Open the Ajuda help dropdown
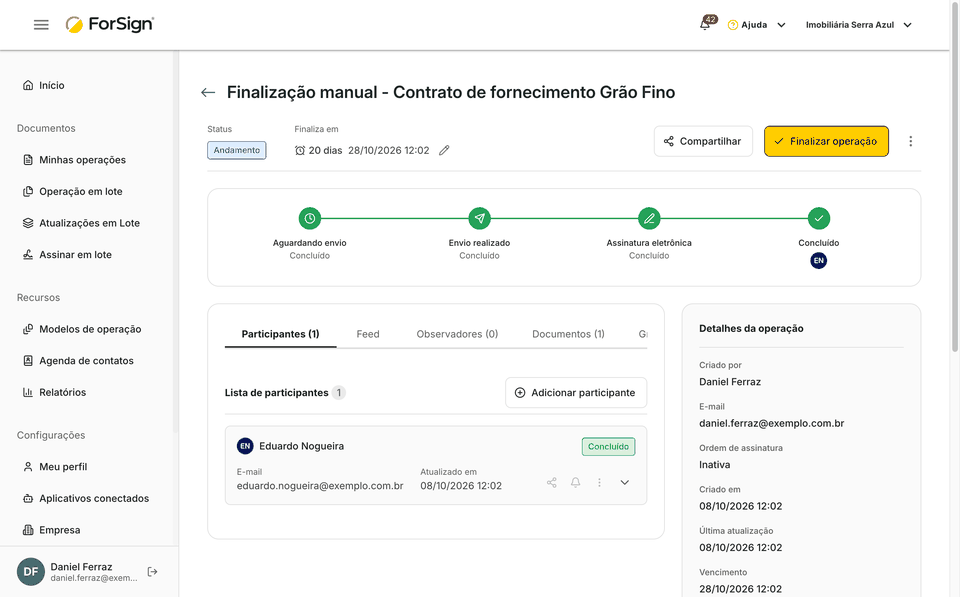 (756, 25)
